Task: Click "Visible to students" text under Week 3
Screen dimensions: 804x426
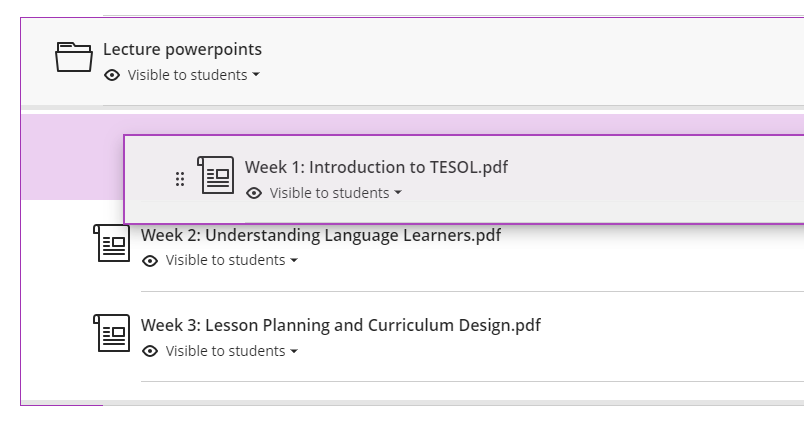Action: (225, 351)
